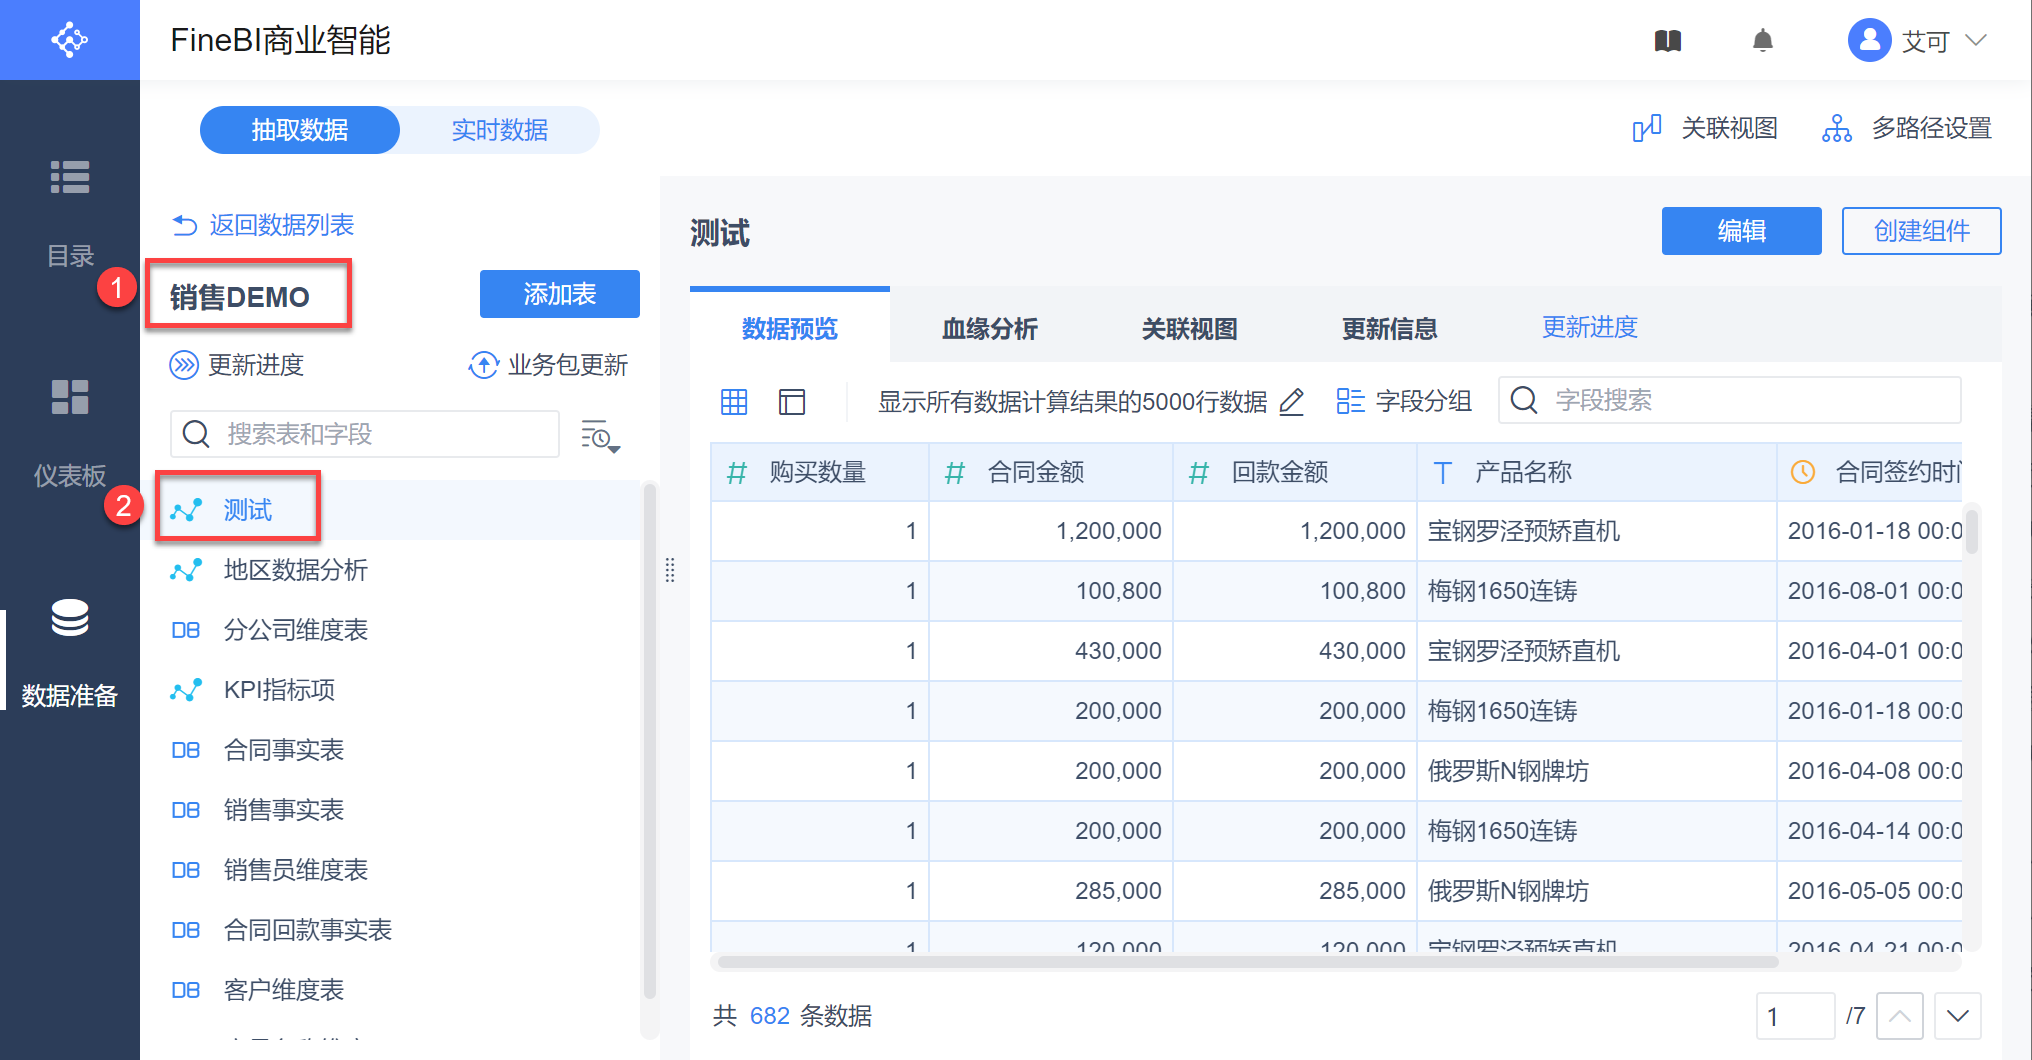Open the update info tab
2032x1060 pixels.
coord(1389,329)
